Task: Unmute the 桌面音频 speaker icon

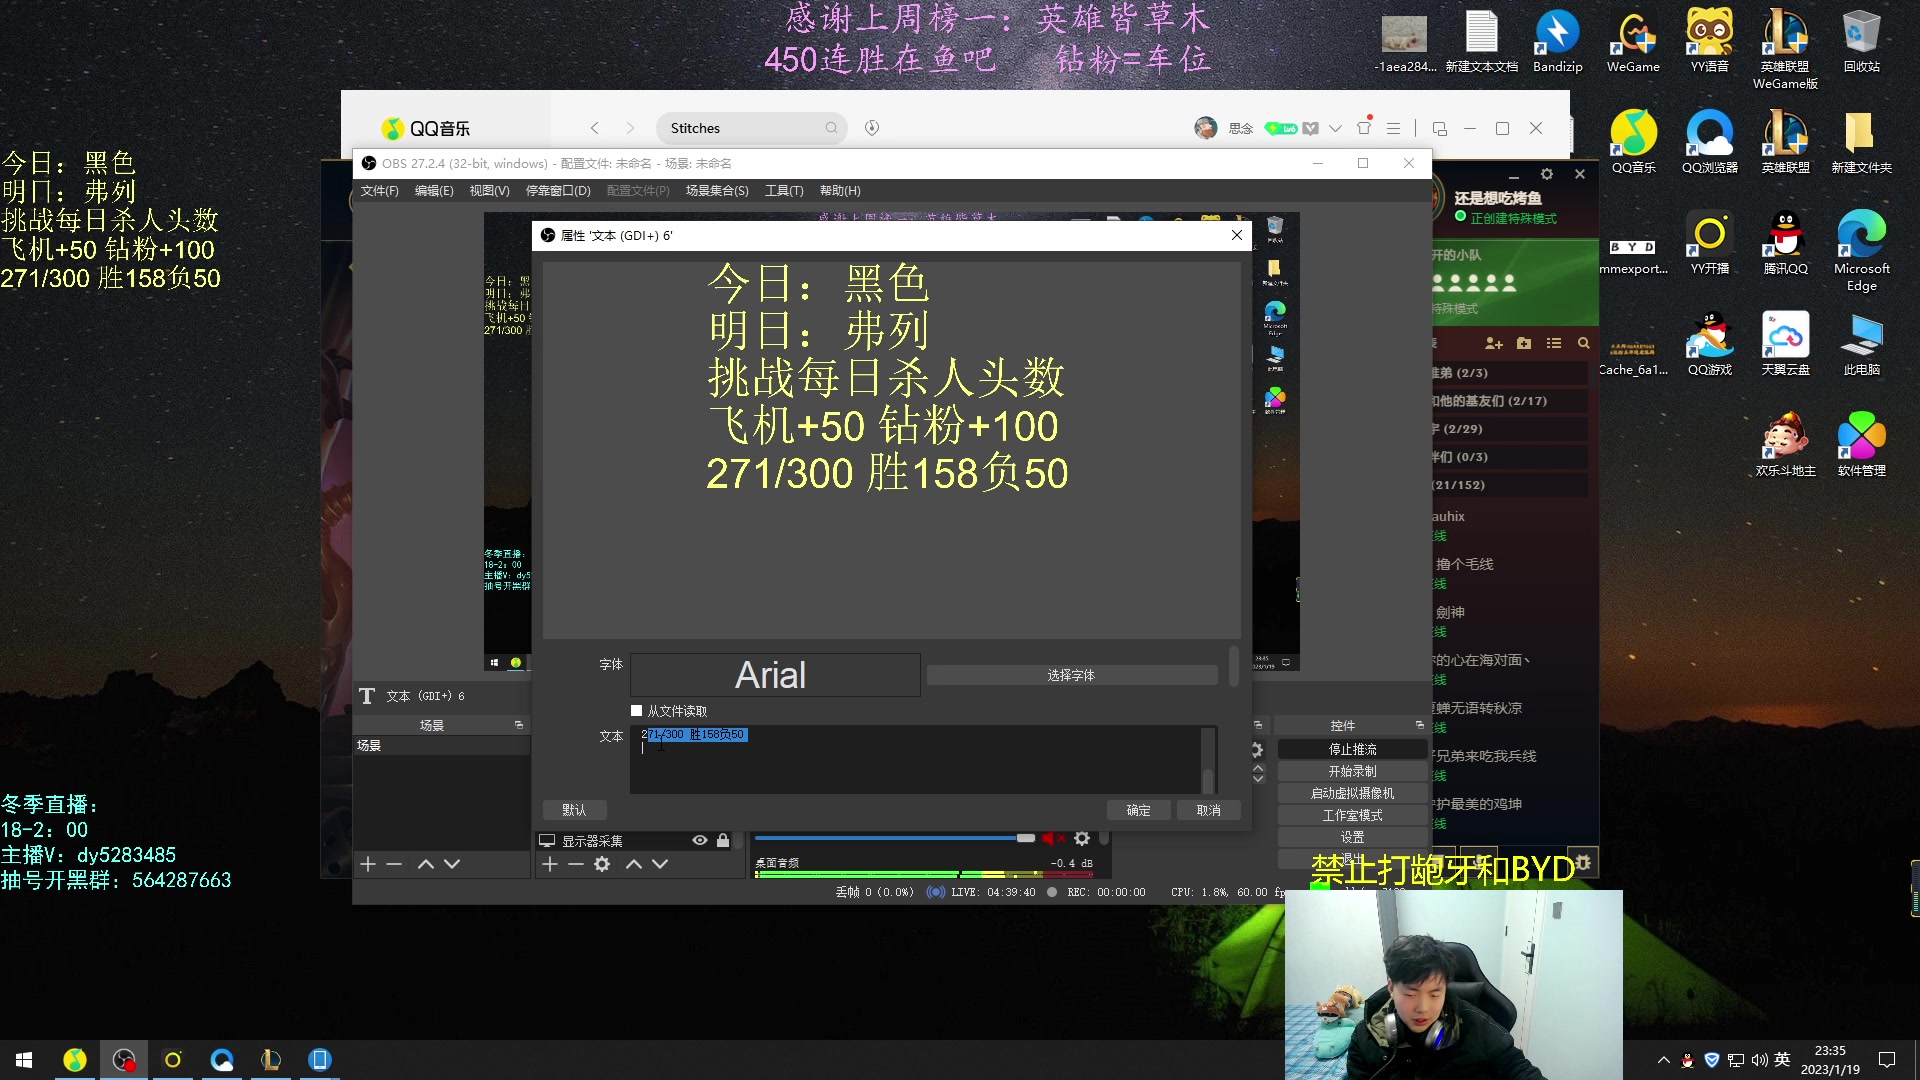Action: pyautogui.click(x=1050, y=839)
